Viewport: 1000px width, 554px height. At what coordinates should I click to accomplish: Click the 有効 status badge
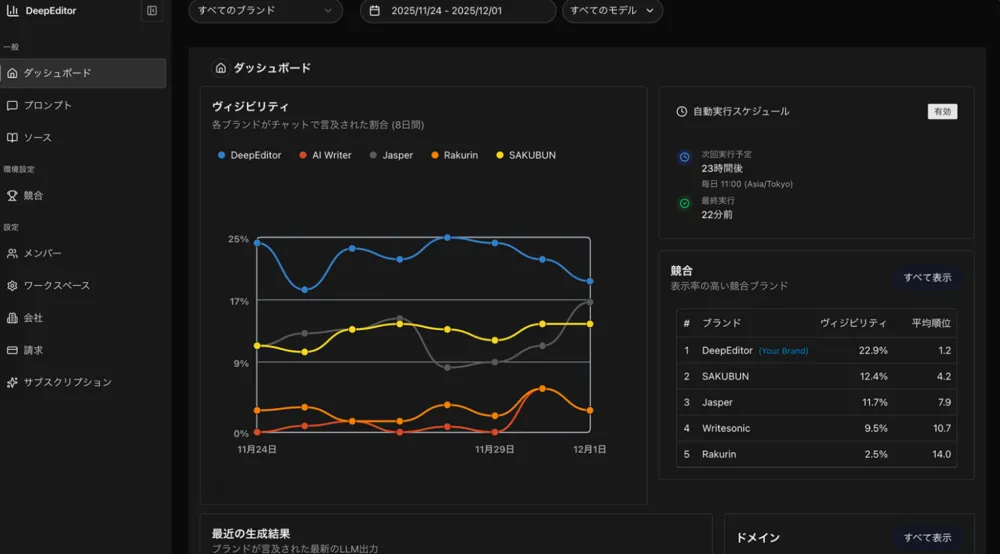pyautogui.click(x=942, y=112)
